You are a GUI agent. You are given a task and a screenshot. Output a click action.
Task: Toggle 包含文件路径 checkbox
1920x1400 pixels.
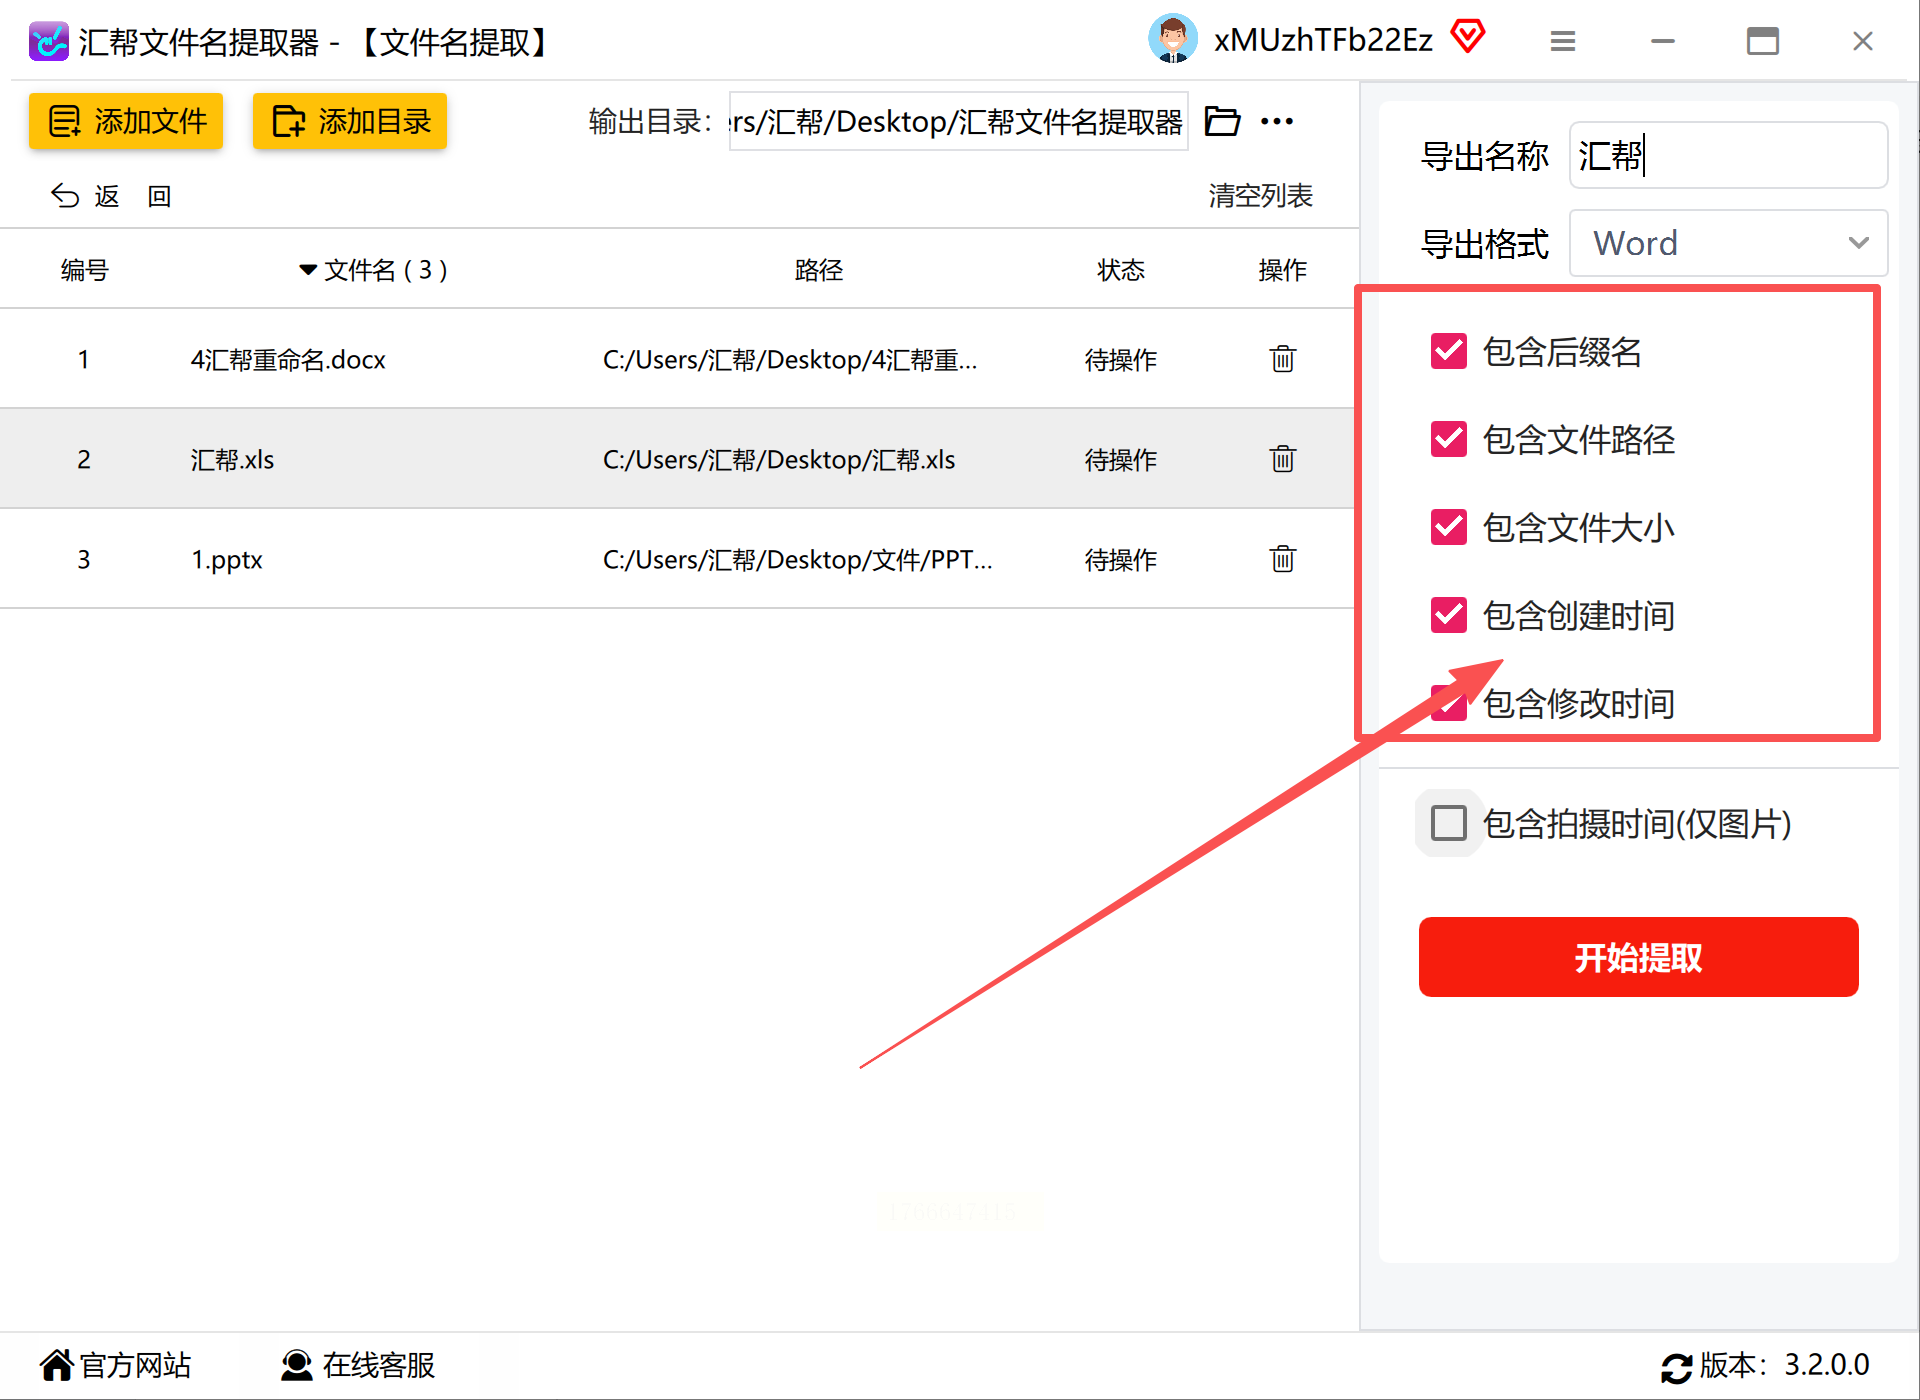1448,440
